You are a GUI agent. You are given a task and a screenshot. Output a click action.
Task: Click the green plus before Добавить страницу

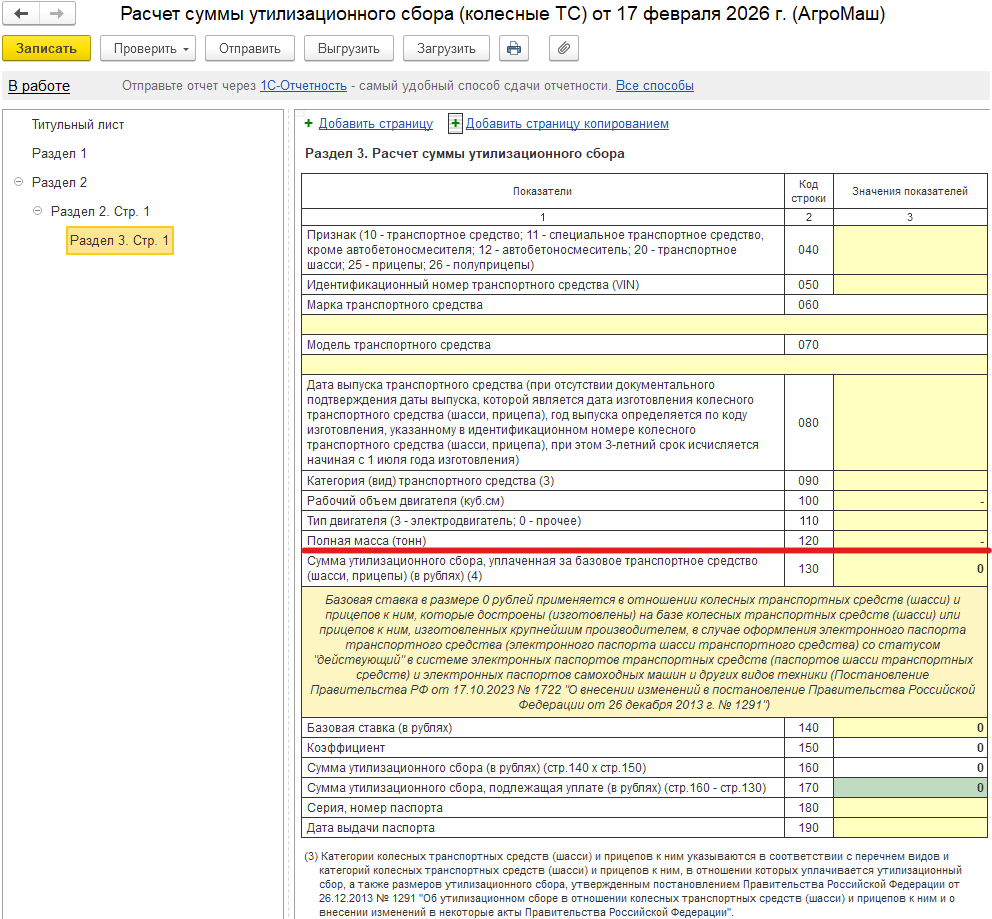[x=309, y=124]
